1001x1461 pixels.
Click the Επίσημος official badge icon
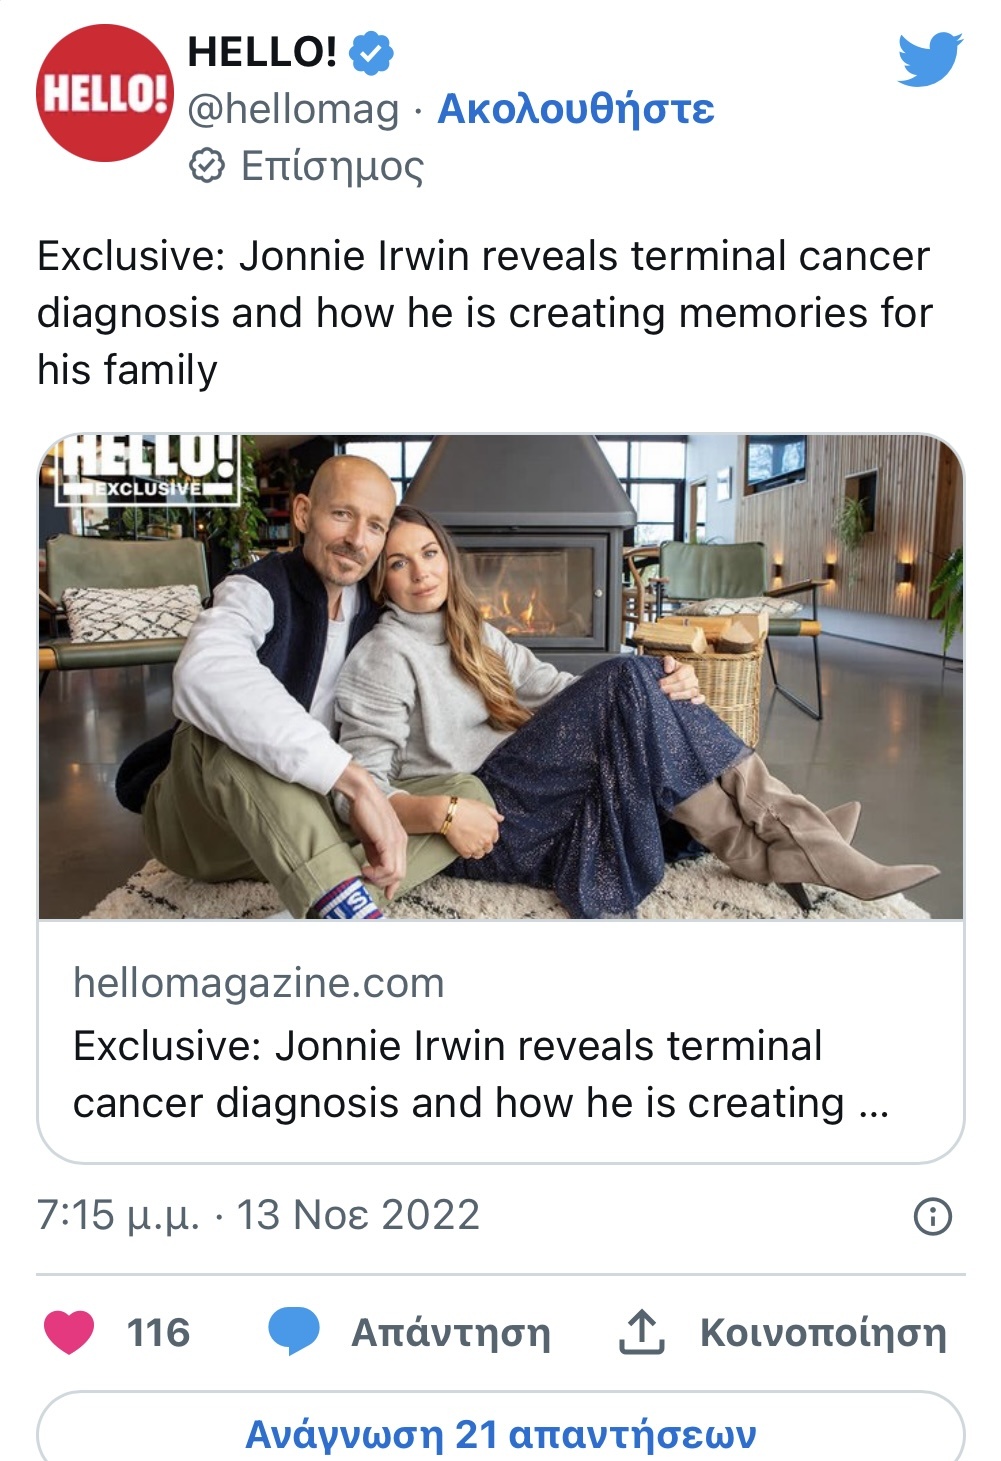207,166
